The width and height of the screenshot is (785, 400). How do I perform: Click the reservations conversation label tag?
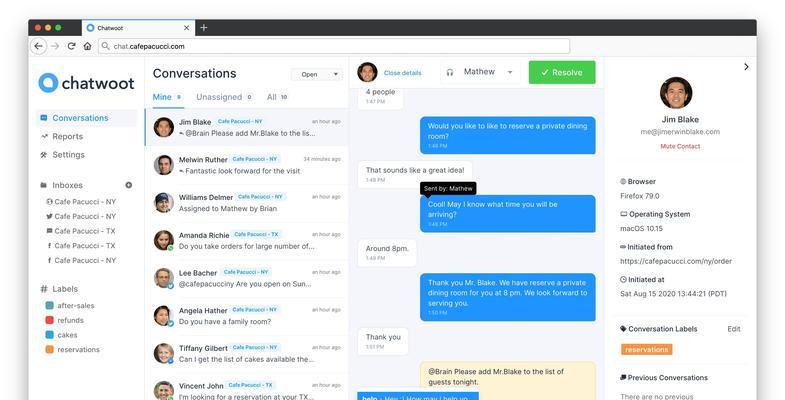coord(646,349)
